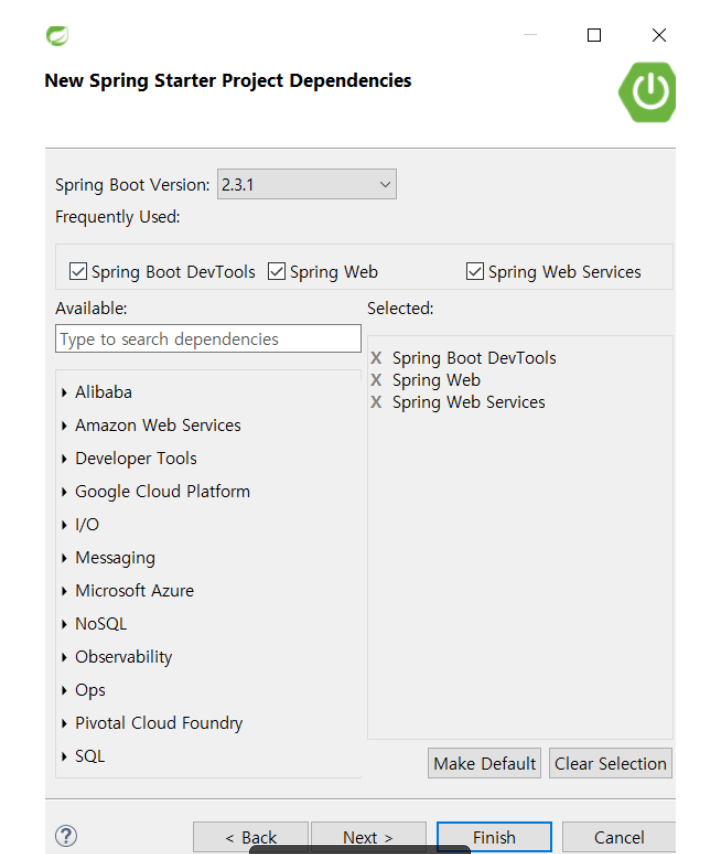Click the dependency search field
Image resolution: width=717 pixels, height=854 pixels.
208,339
